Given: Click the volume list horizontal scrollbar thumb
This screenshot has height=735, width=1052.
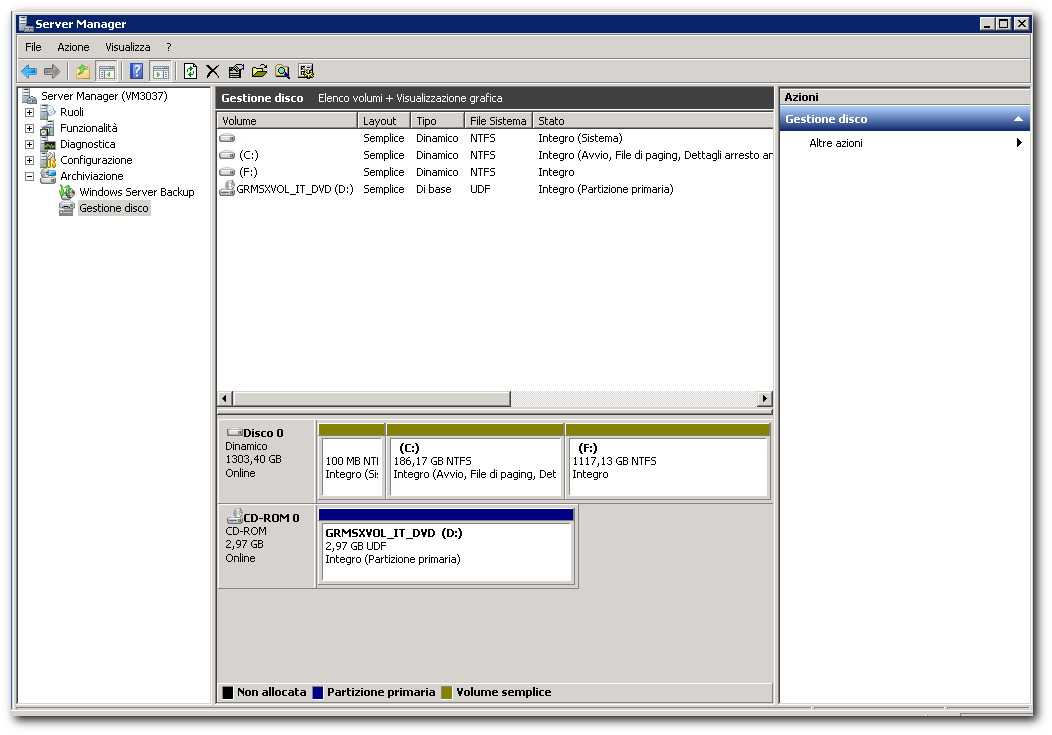Looking at the screenshot, I should coord(372,398).
